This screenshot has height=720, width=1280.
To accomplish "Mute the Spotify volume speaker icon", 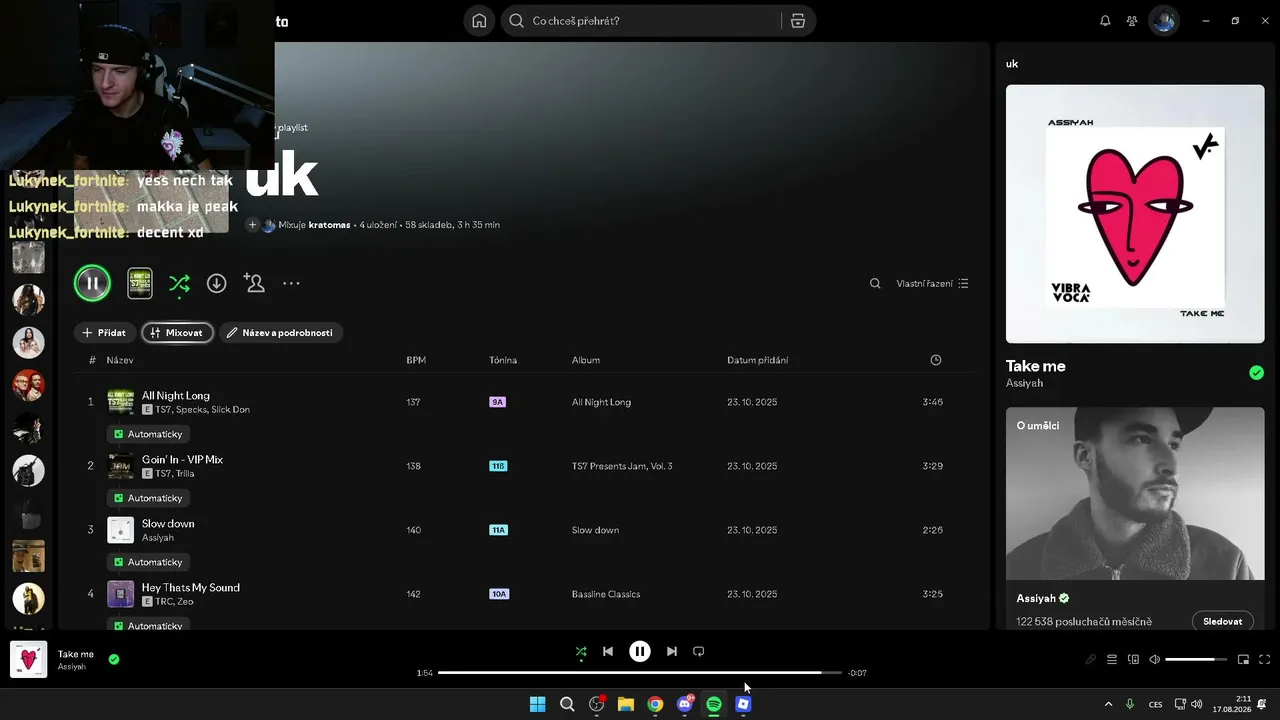I will pos(1155,660).
